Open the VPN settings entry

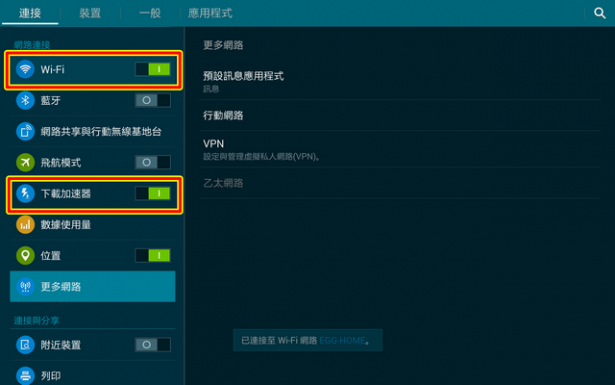click(400, 149)
